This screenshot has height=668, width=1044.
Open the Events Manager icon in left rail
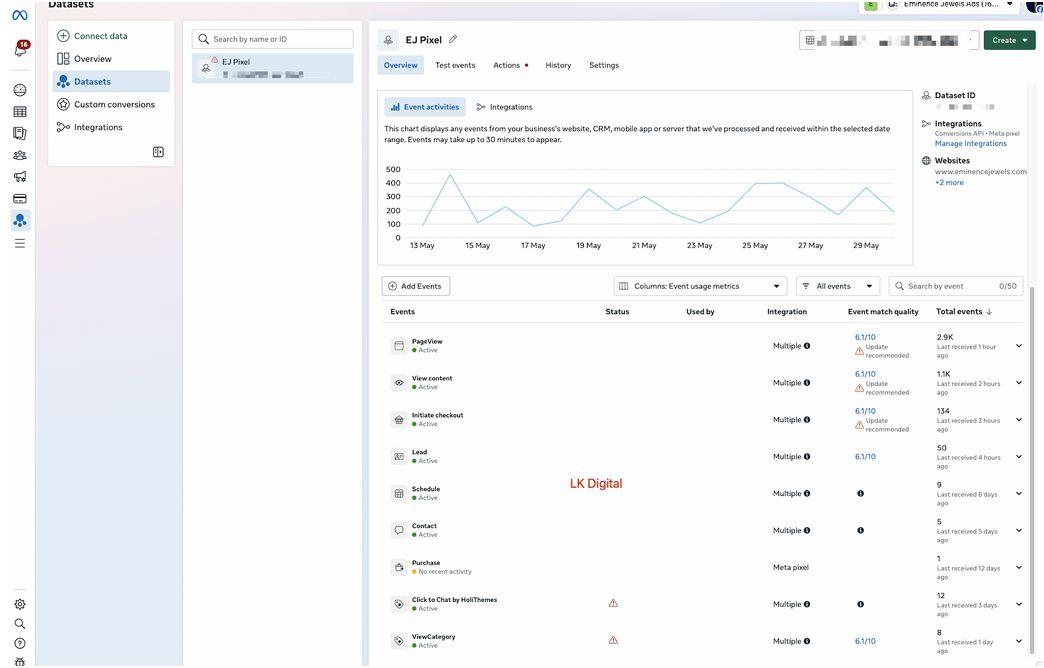tap(20, 220)
